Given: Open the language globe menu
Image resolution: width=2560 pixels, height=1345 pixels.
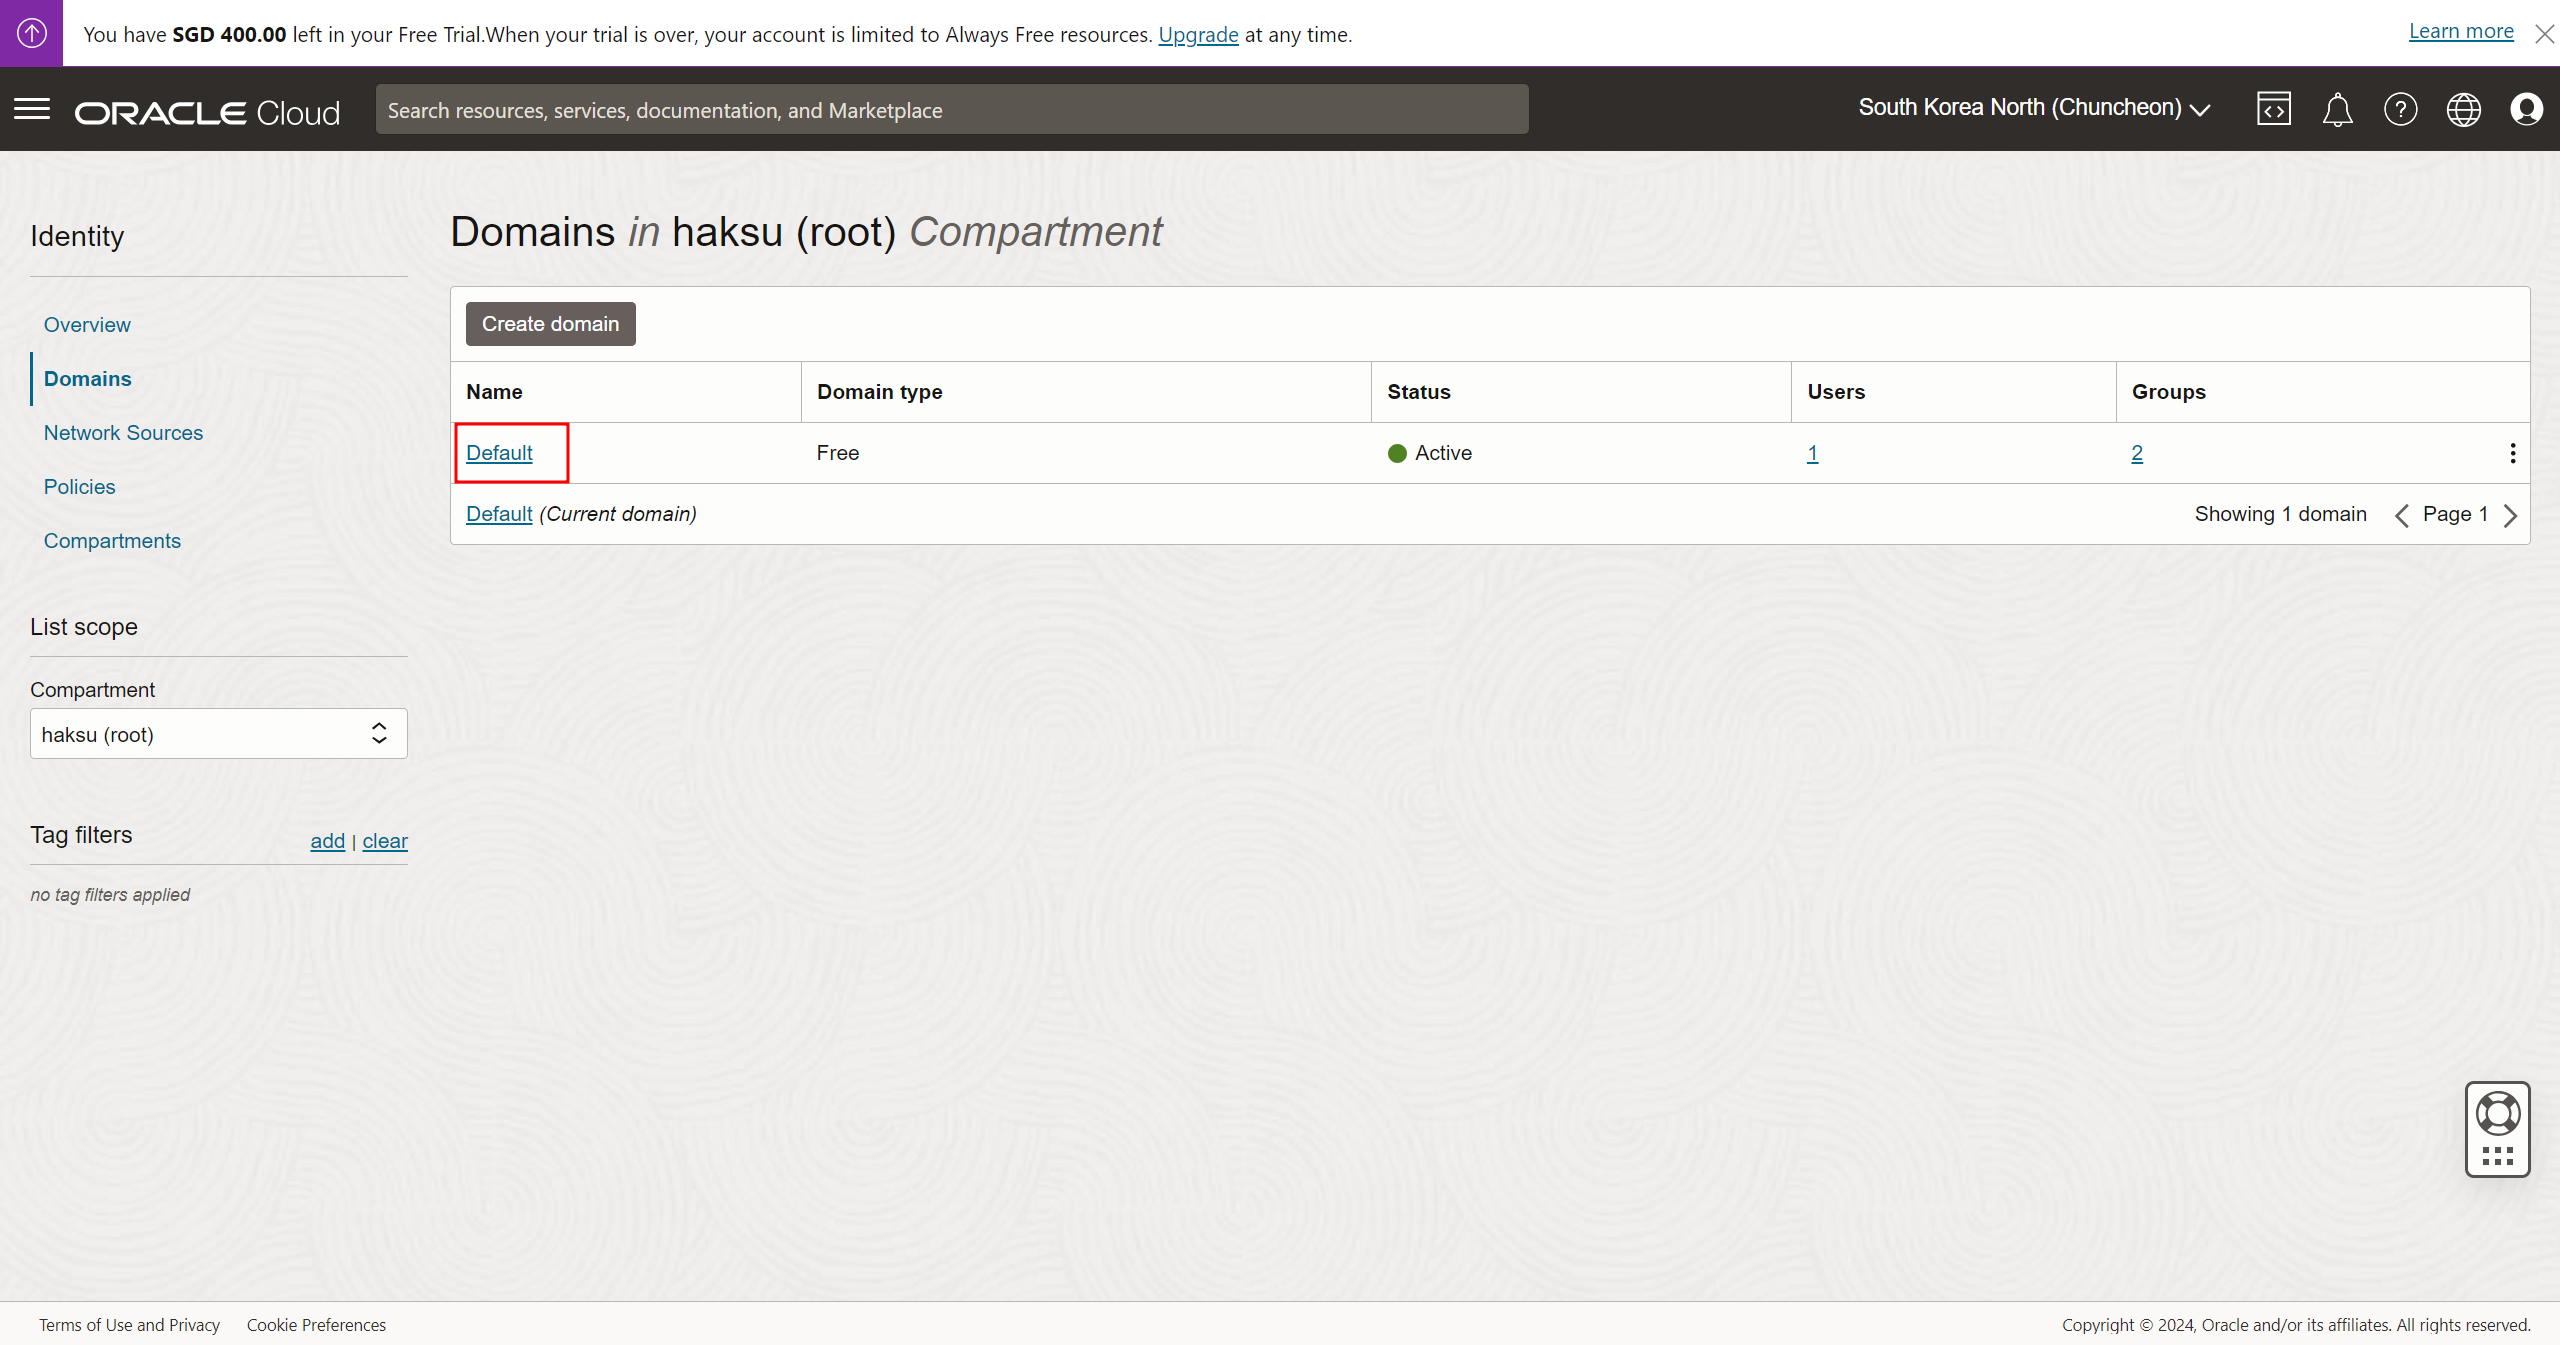Looking at the screenshot, I should 2463,109.
